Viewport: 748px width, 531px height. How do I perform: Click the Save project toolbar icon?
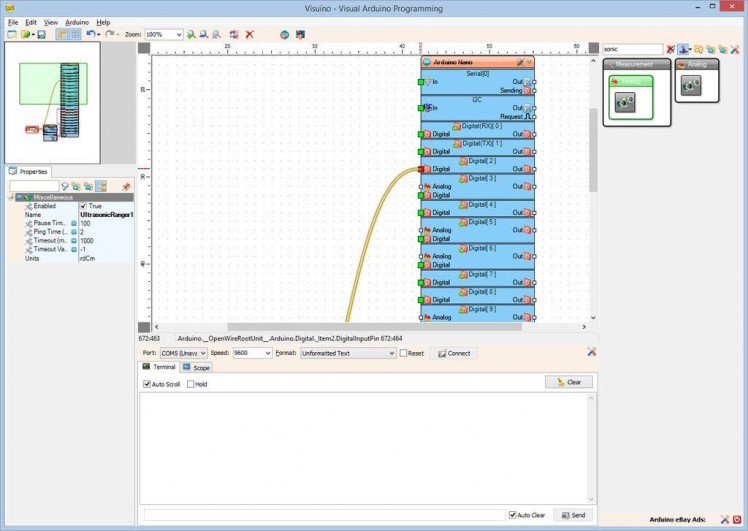click(41, 34)
